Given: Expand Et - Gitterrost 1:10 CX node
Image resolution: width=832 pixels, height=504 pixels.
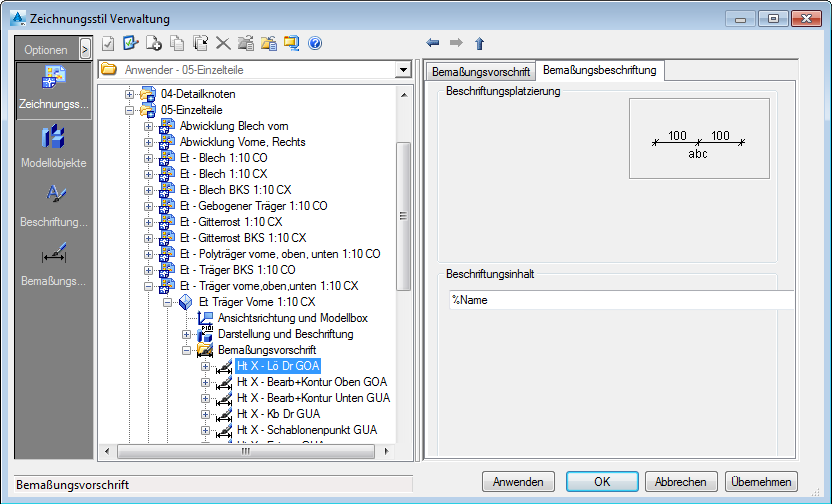Looking at the screenshot, I should (x=149, y=222).
